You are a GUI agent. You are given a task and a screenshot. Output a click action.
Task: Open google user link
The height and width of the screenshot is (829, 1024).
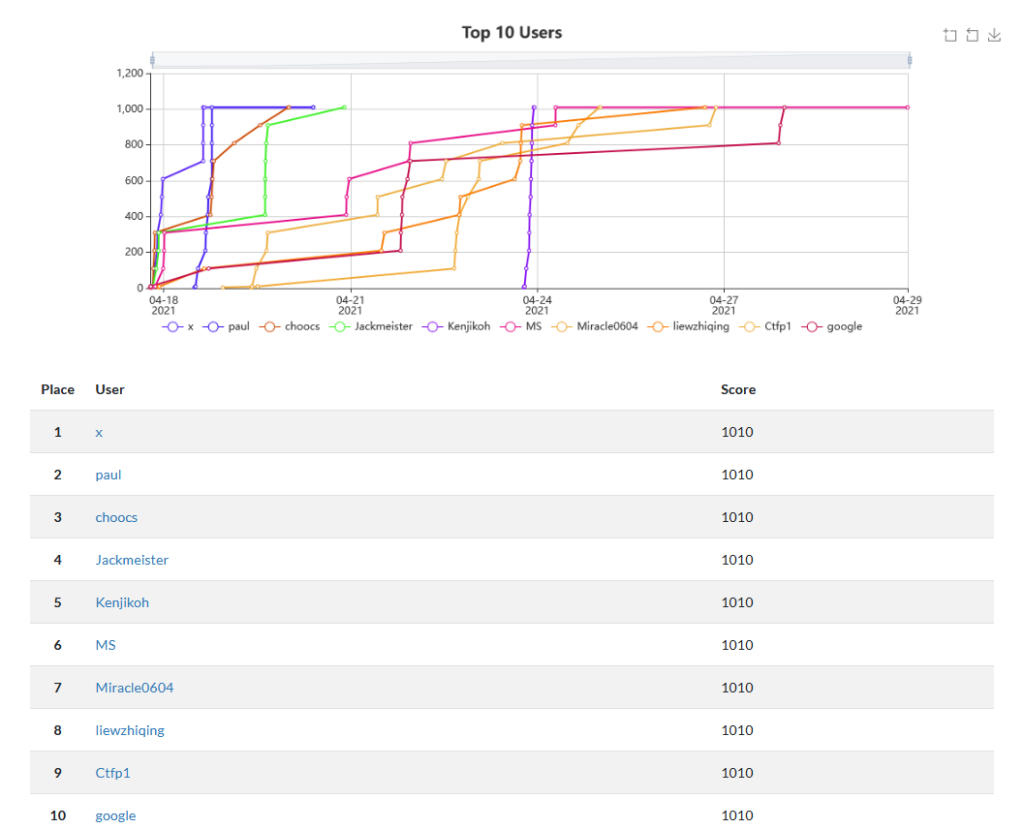[x=116, y=816]
